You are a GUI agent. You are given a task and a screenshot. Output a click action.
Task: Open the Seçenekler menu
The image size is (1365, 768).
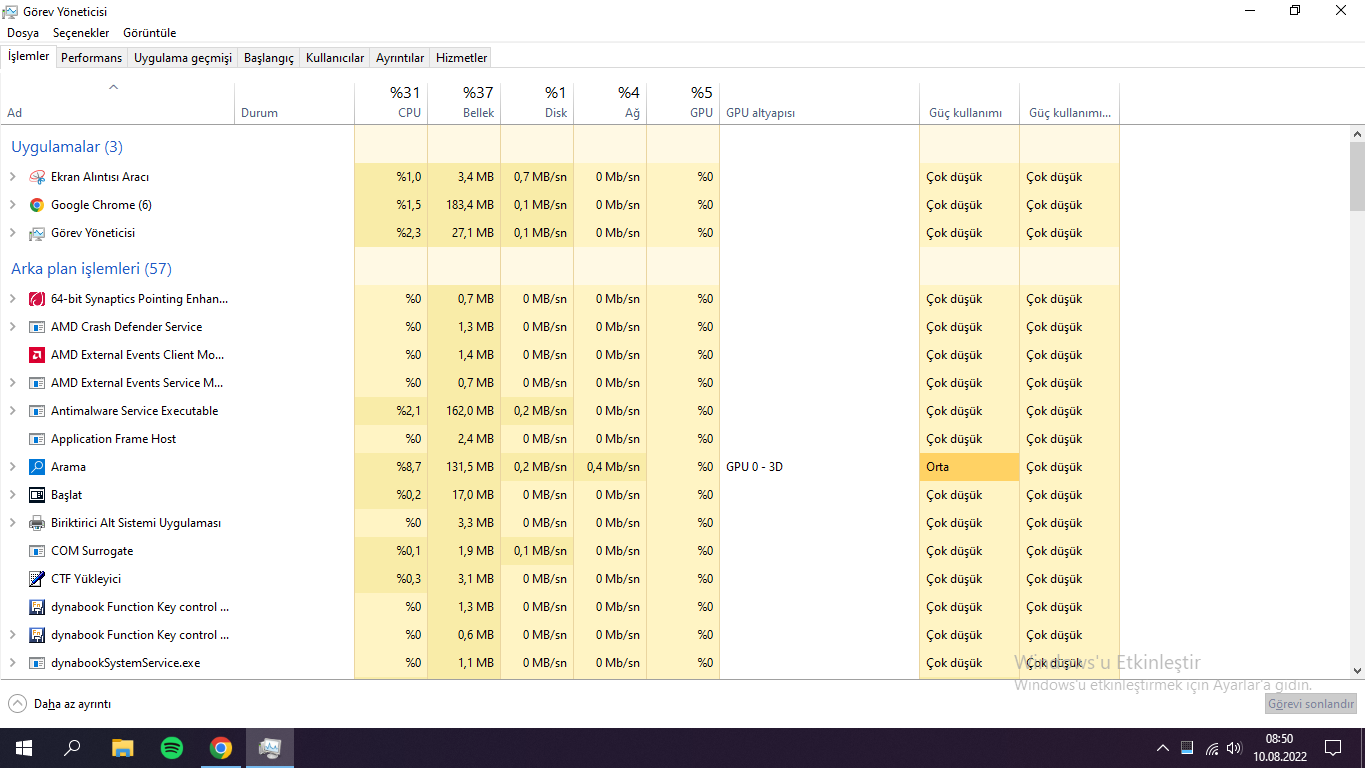click(x=81, y=33)
